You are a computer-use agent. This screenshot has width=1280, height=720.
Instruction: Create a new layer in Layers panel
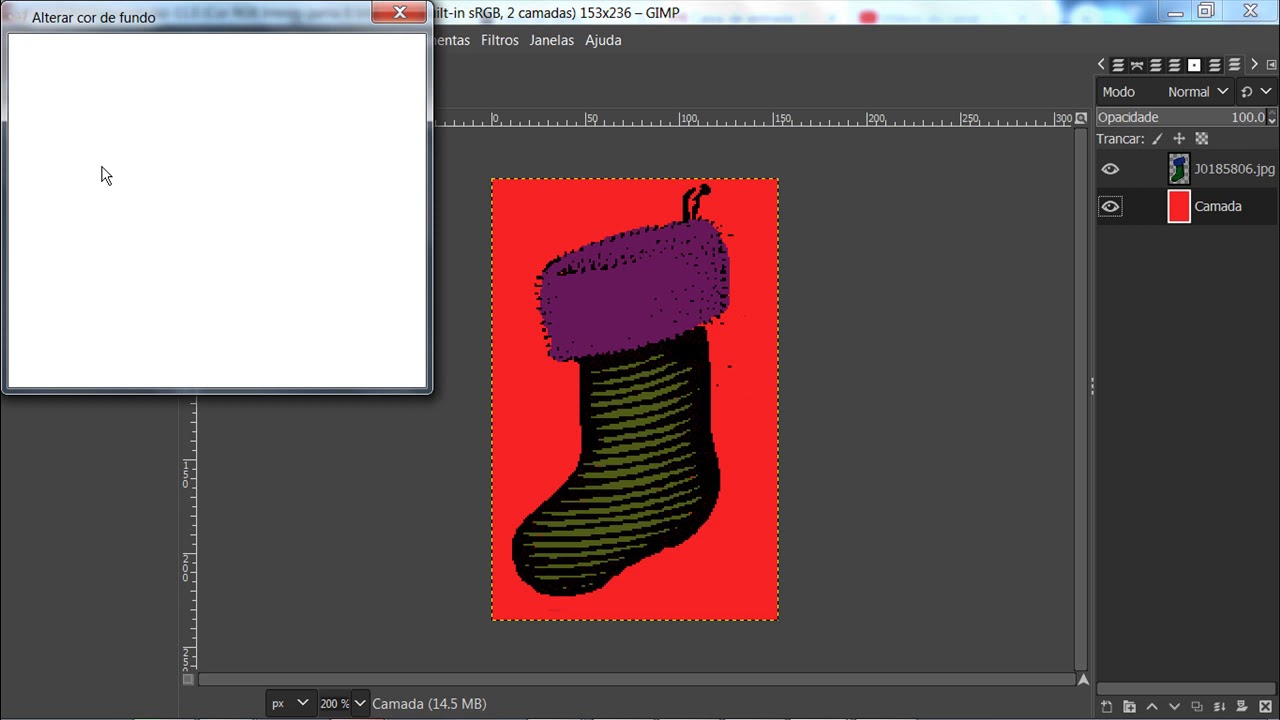click(x=1107, y=707)
